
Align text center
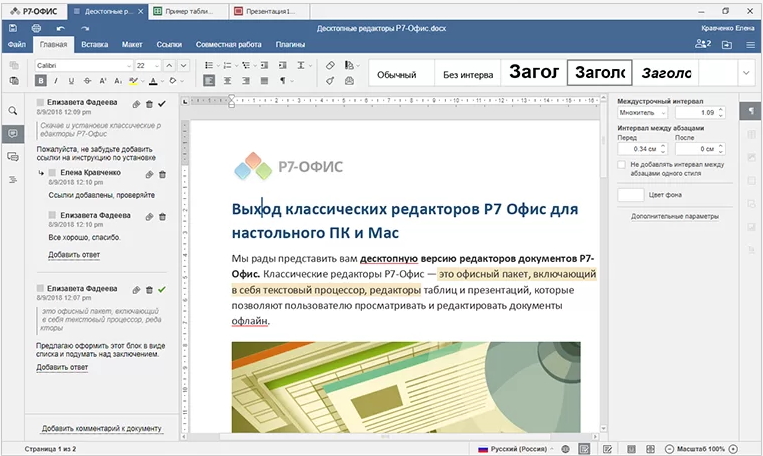coord(227,80)
